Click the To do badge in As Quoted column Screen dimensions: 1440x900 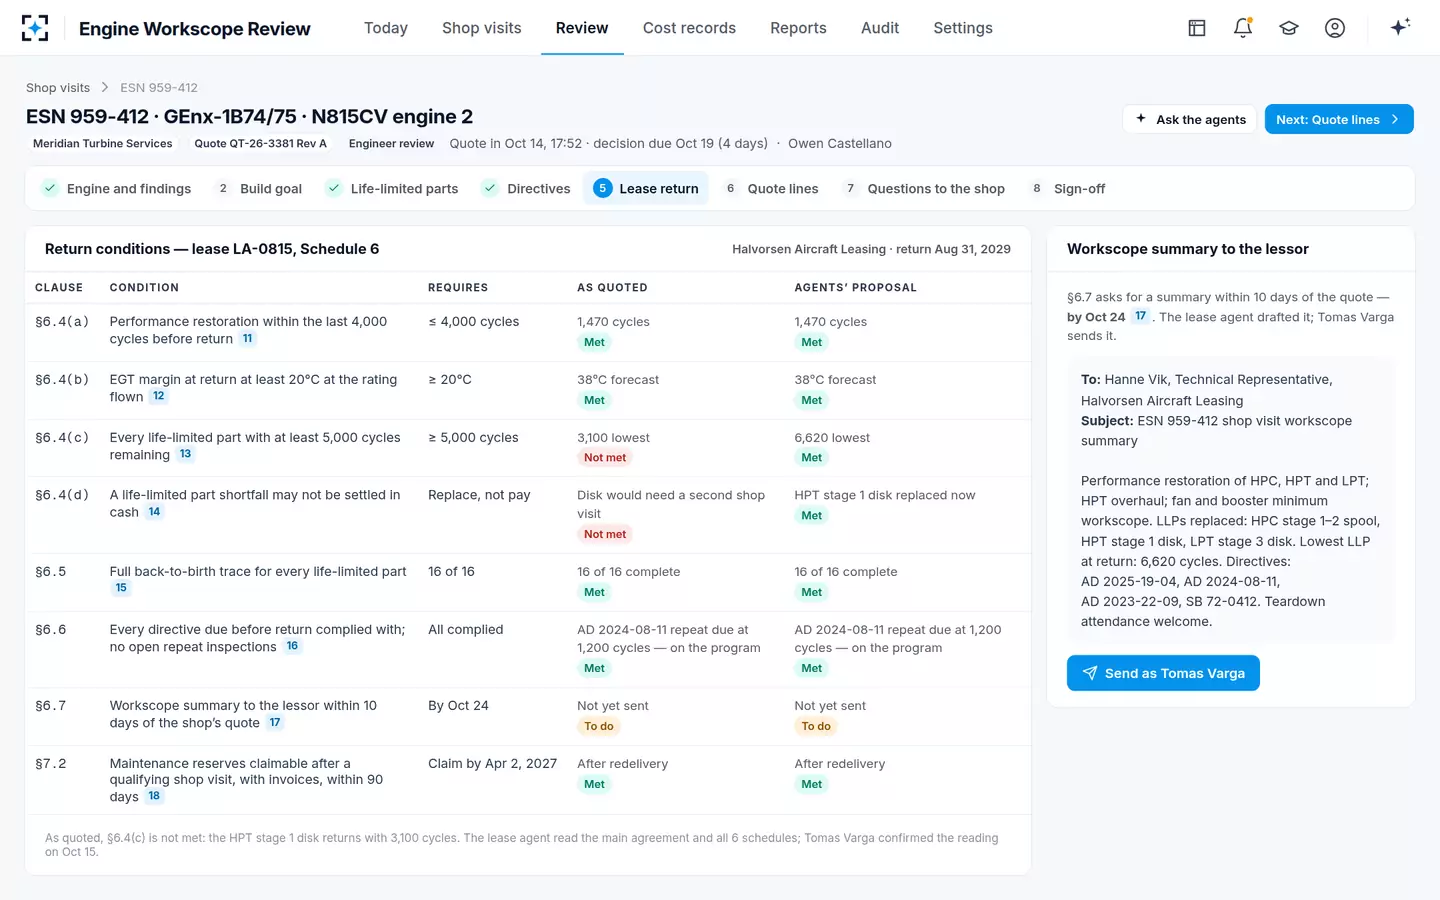599,726
